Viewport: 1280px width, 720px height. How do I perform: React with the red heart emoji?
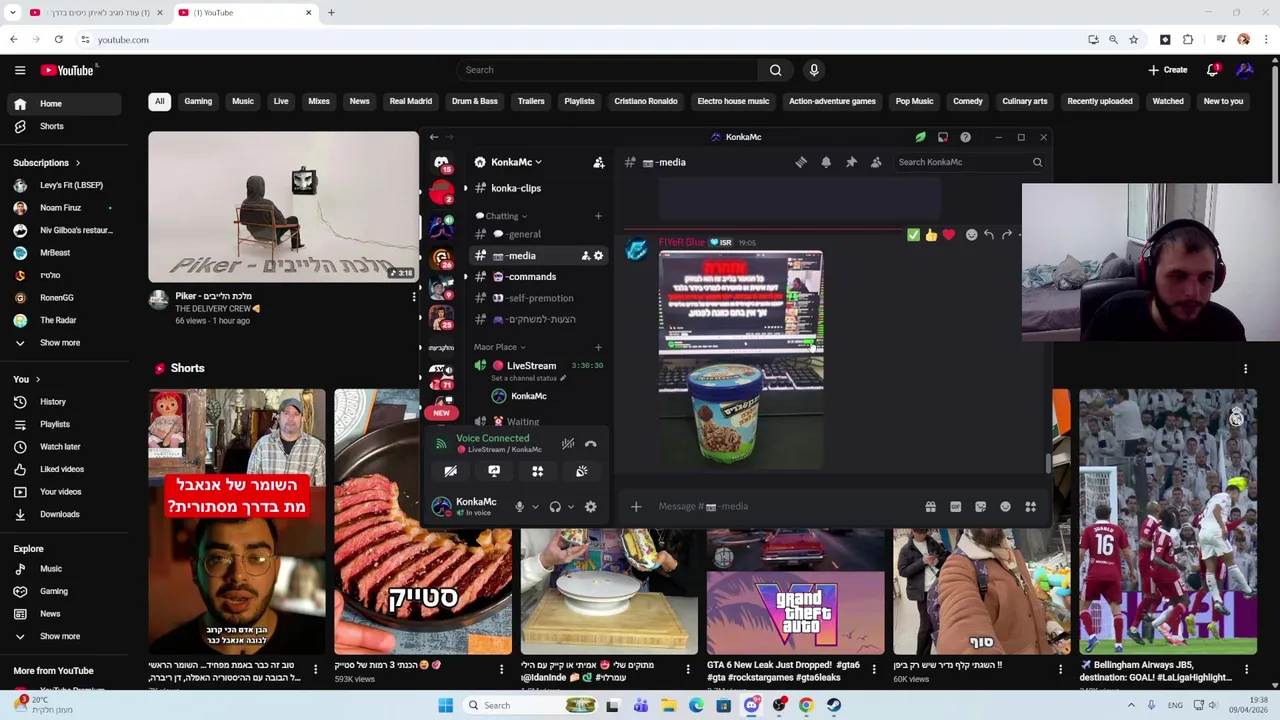(949, 235)
